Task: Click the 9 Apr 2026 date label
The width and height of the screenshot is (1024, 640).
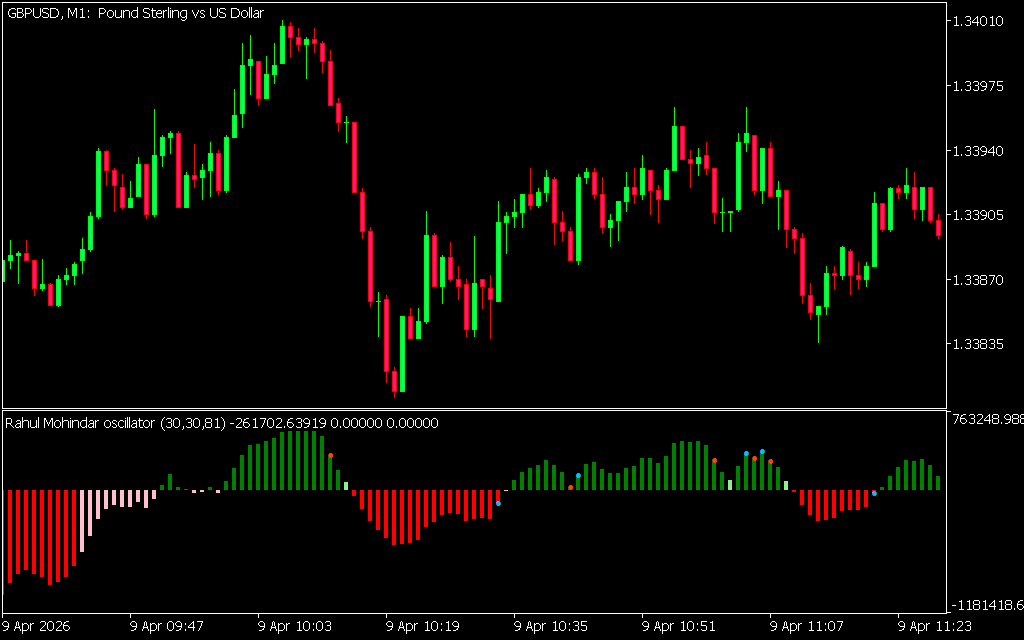Action: [x=36, y=627]
